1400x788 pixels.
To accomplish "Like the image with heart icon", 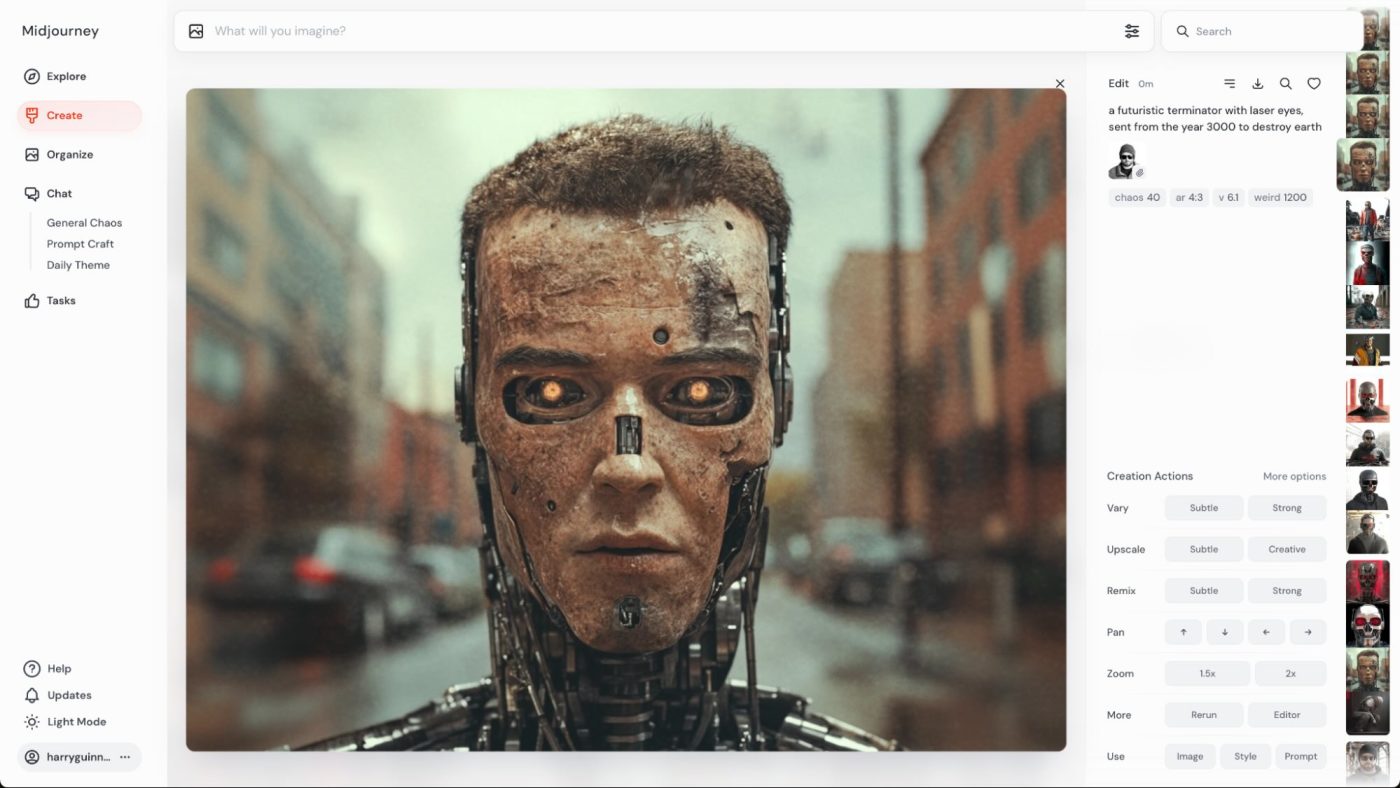I will pyautogui.click(x=1314, y=84).
